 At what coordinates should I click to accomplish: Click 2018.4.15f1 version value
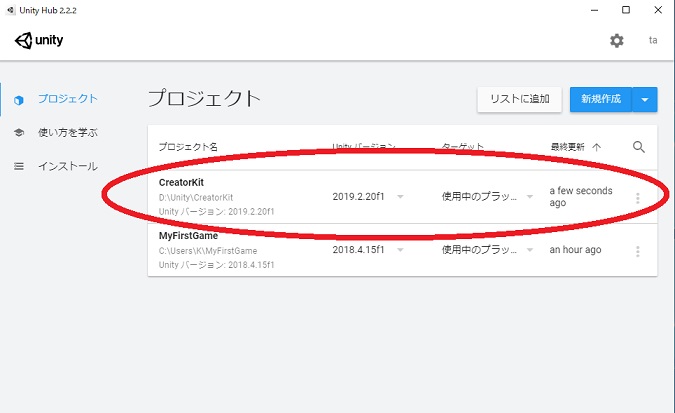358,250
